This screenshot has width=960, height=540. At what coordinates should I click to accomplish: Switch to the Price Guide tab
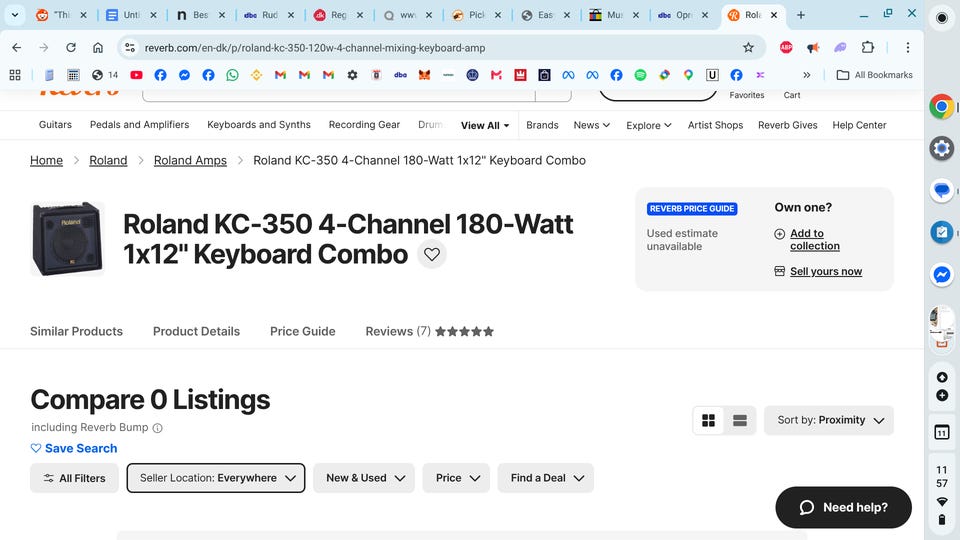(x=302, y=331)
